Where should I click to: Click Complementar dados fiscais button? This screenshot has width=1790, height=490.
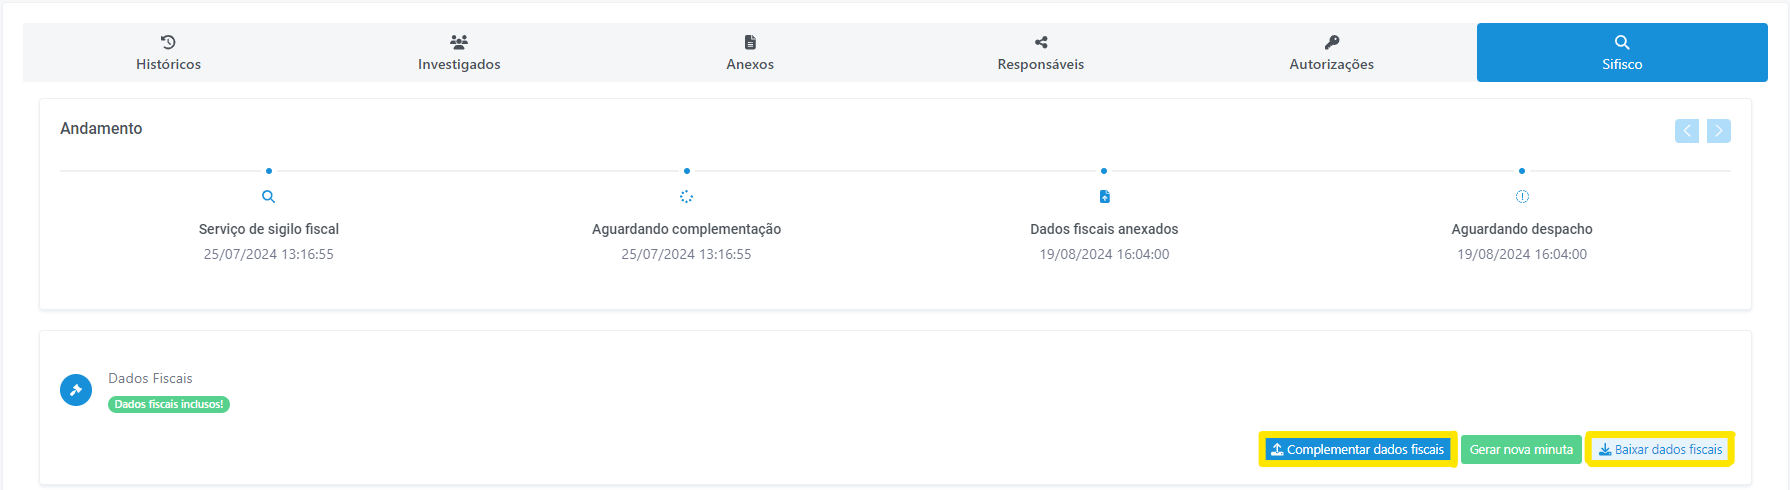click(x=1358, y=450)
